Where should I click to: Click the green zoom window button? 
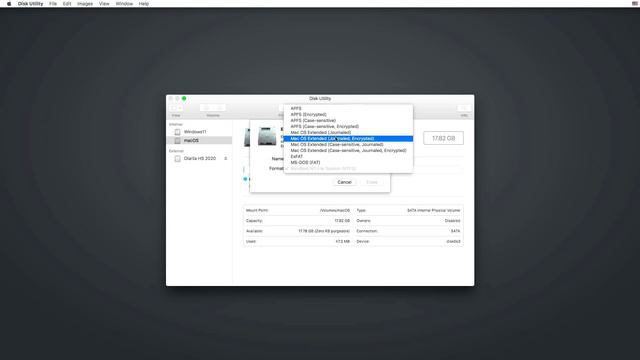(184, 98)
